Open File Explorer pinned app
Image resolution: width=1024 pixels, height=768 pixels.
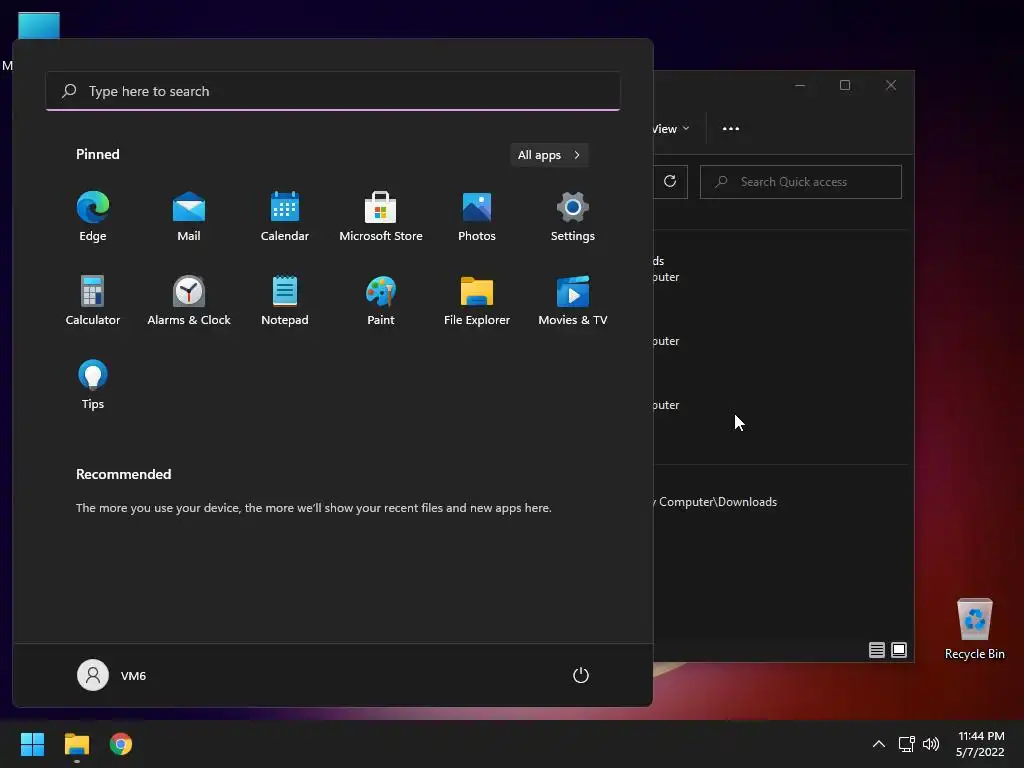coord(477,301)
